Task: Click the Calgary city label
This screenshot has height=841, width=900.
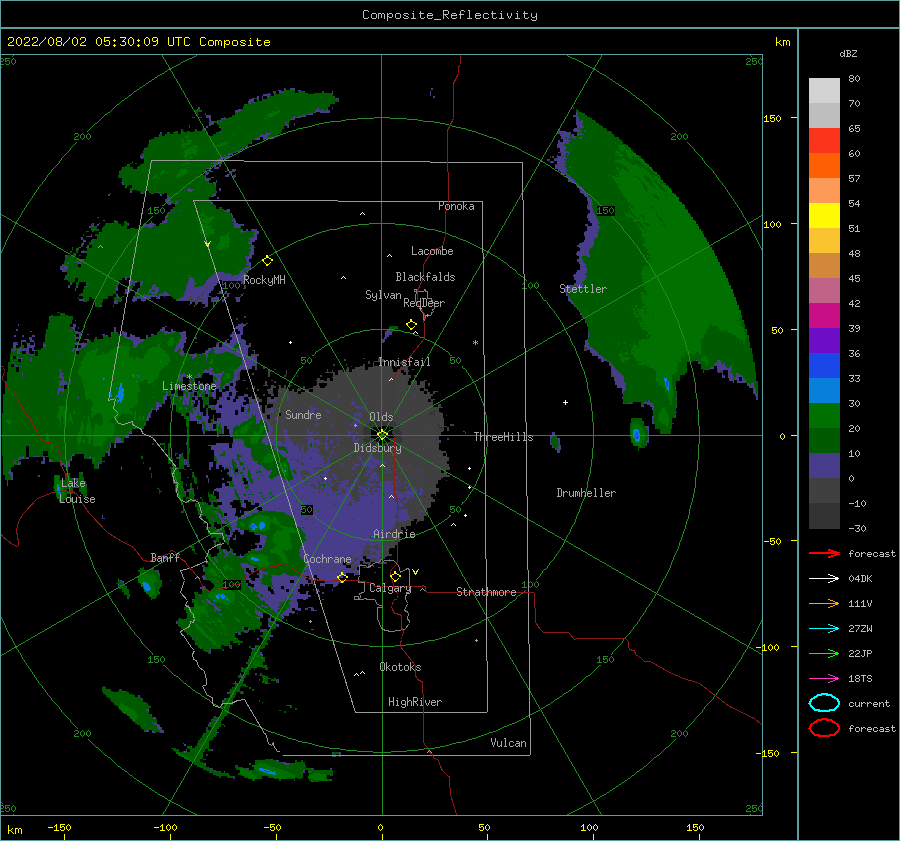Action: (390, 588)
